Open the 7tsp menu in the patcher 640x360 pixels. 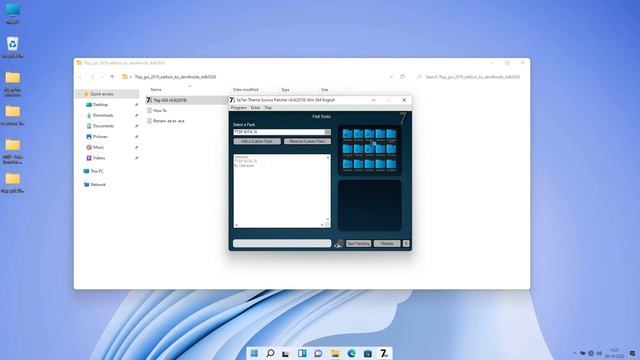268,108
